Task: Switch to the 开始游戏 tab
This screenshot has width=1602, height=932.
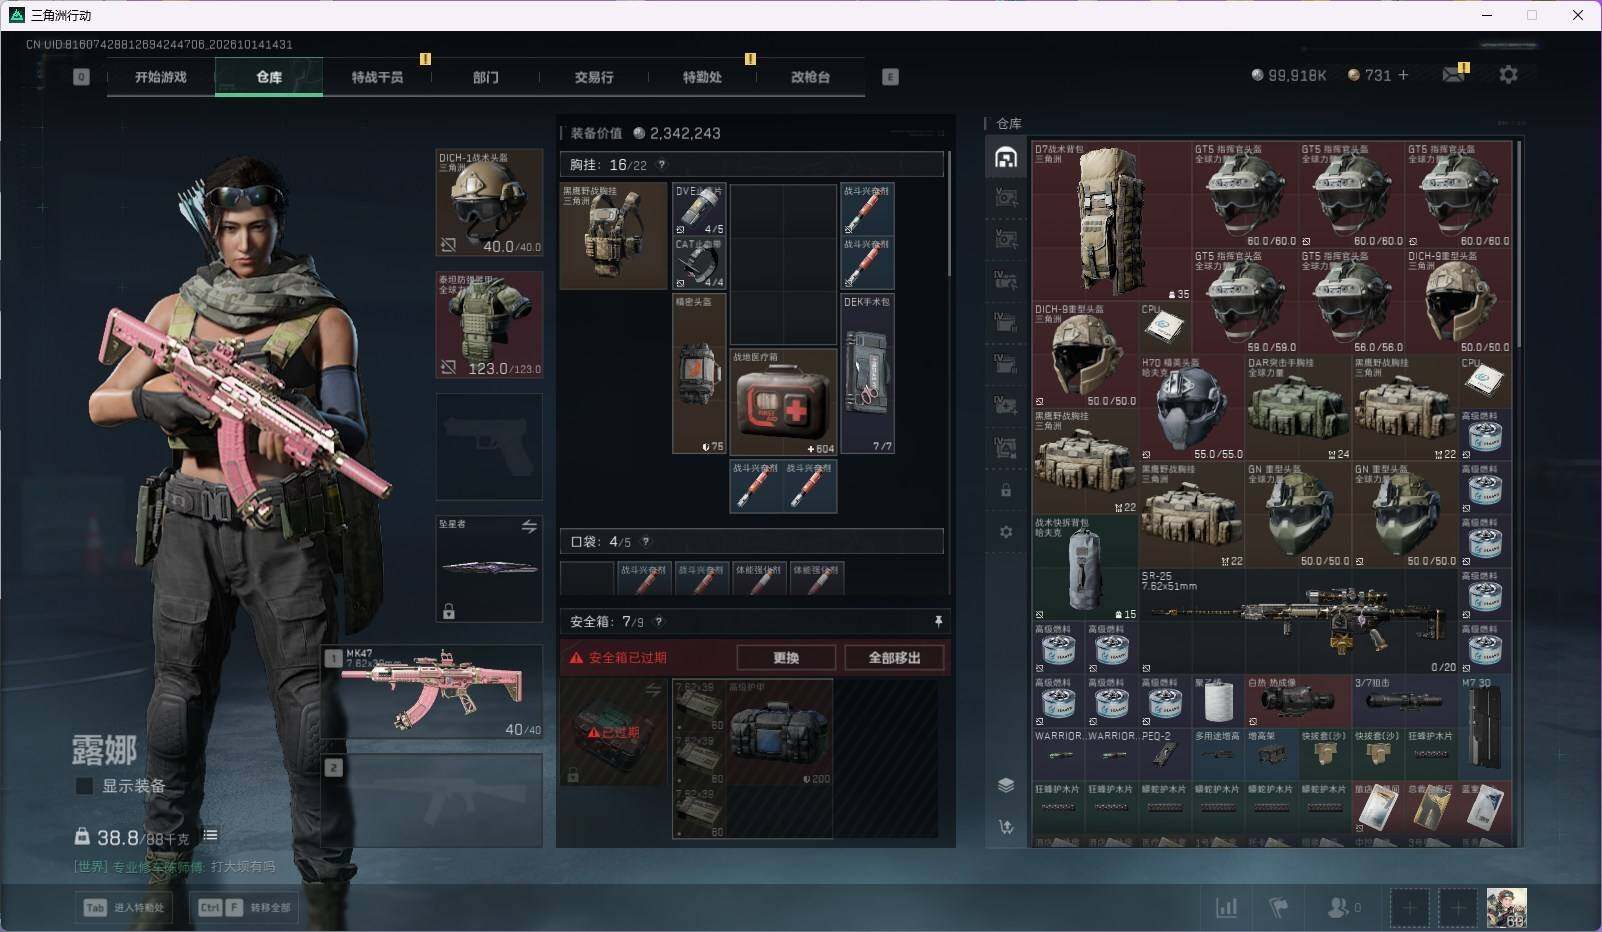Action: (160, 77)
